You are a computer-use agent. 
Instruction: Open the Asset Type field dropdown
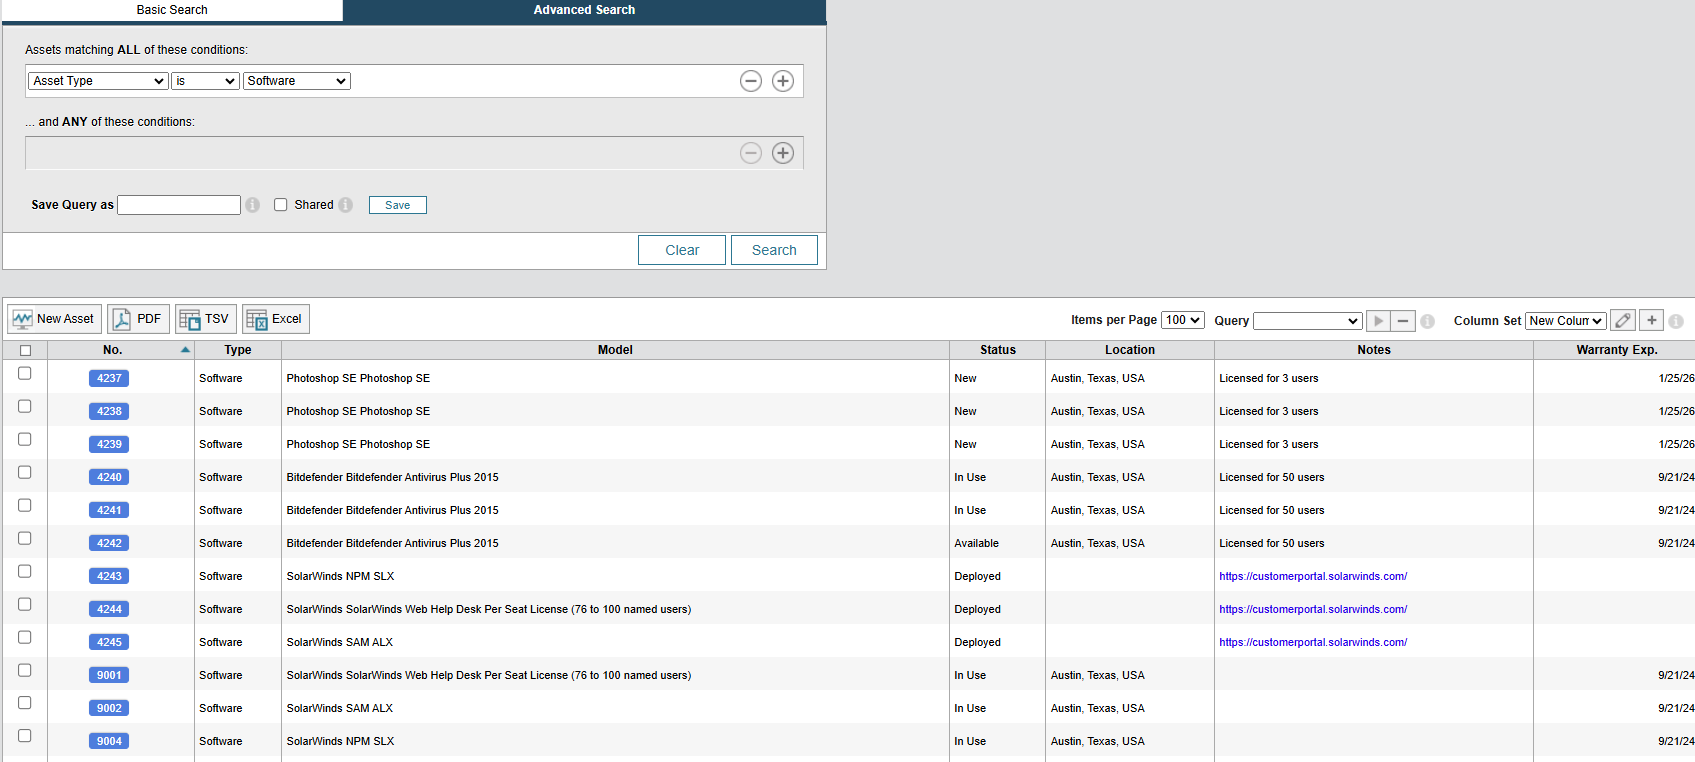click(98, 81)
